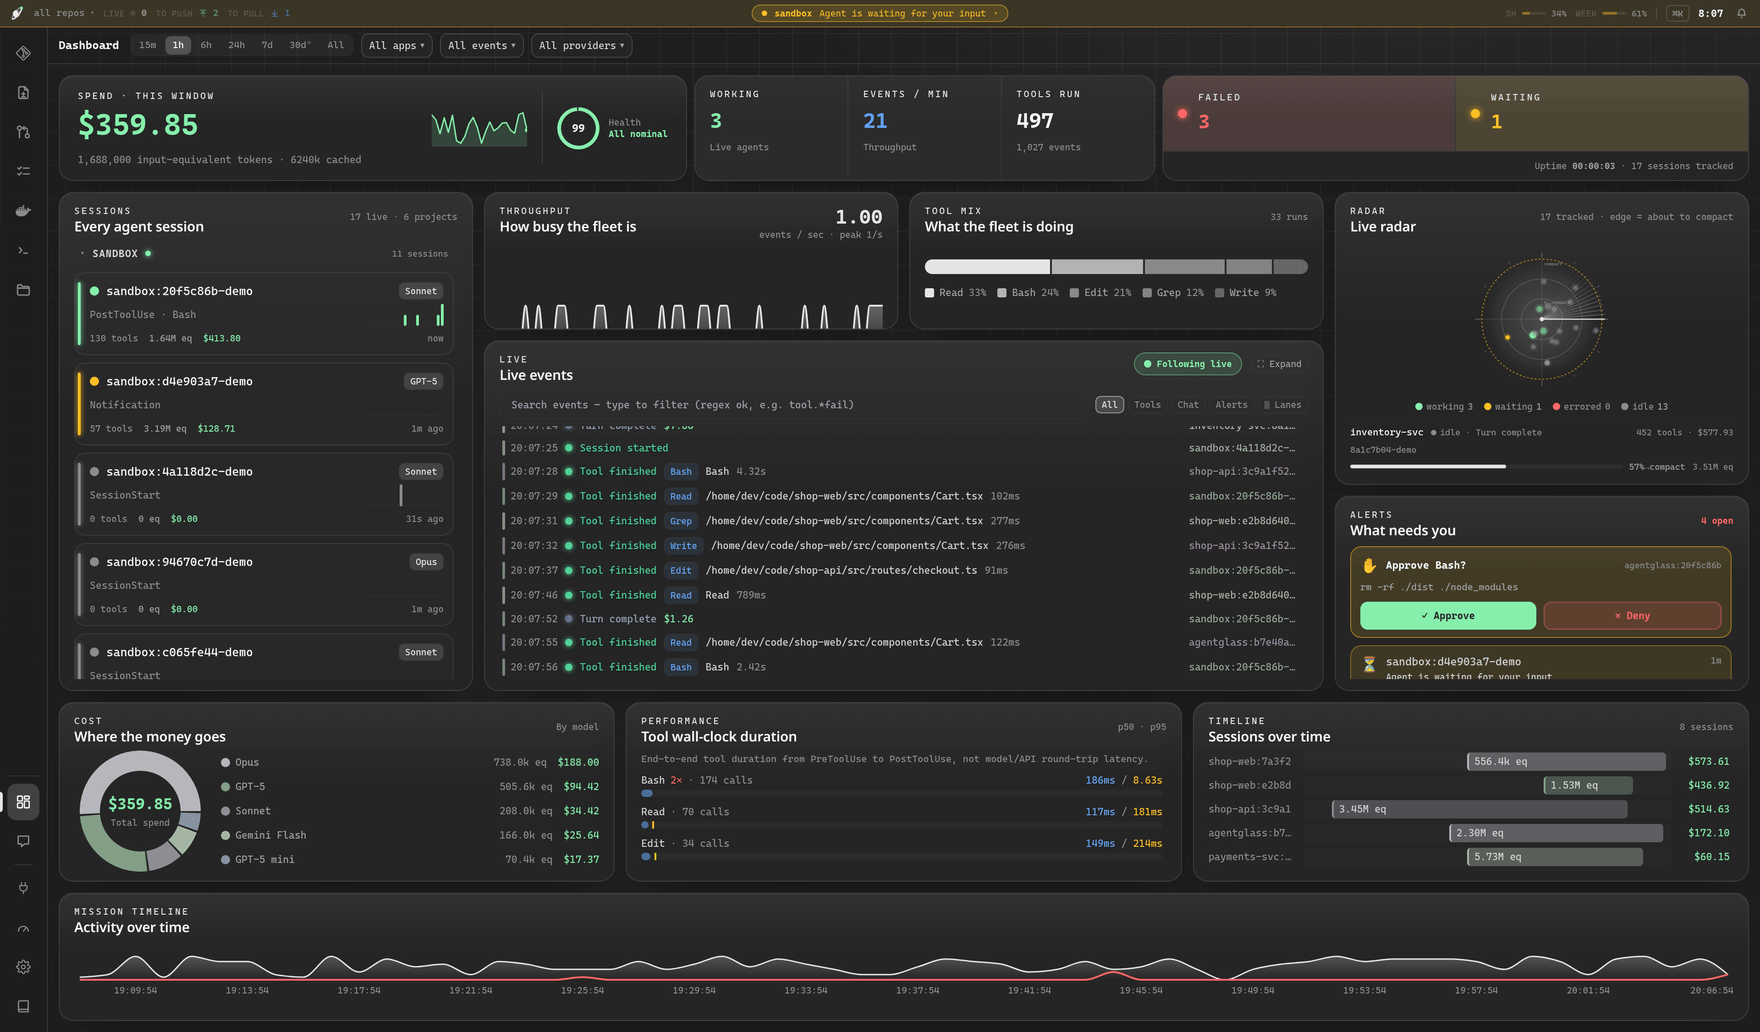Select the 7d time range tab
Image resolution: width=1760 pixels, height=1032 pixels.
point(267,45)
